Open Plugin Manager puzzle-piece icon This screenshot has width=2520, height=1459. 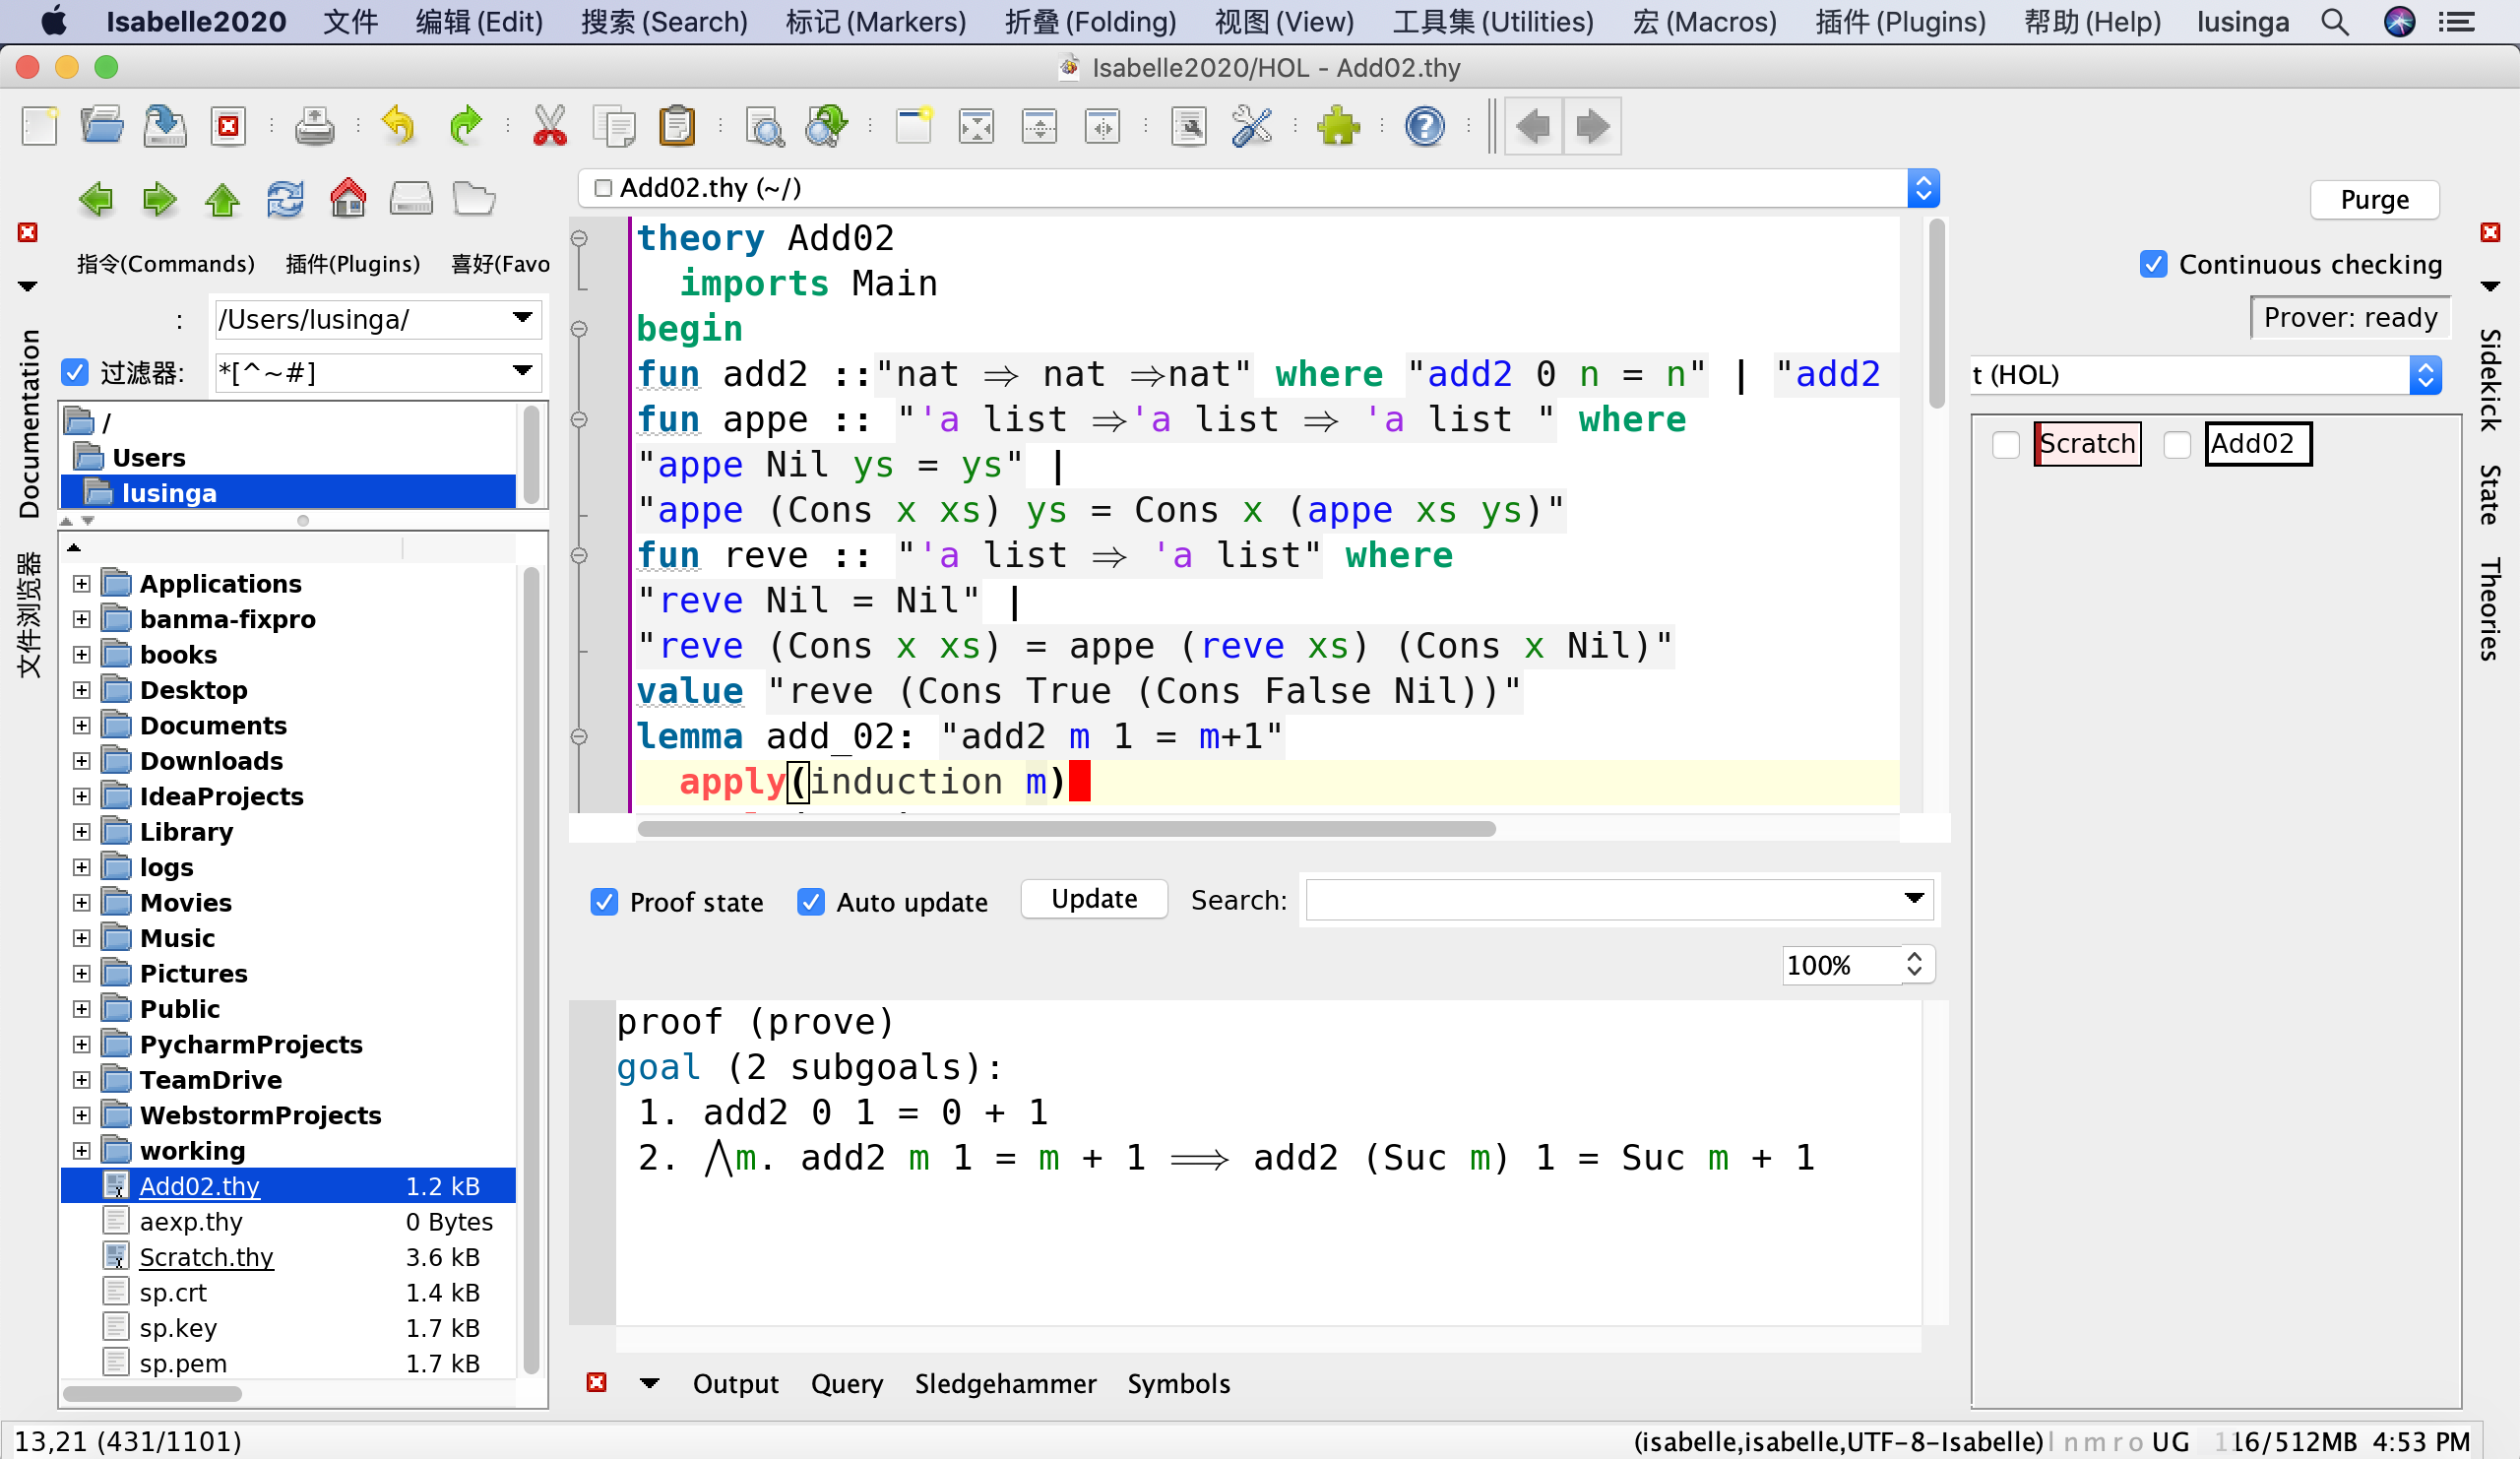pos(1338,127)
